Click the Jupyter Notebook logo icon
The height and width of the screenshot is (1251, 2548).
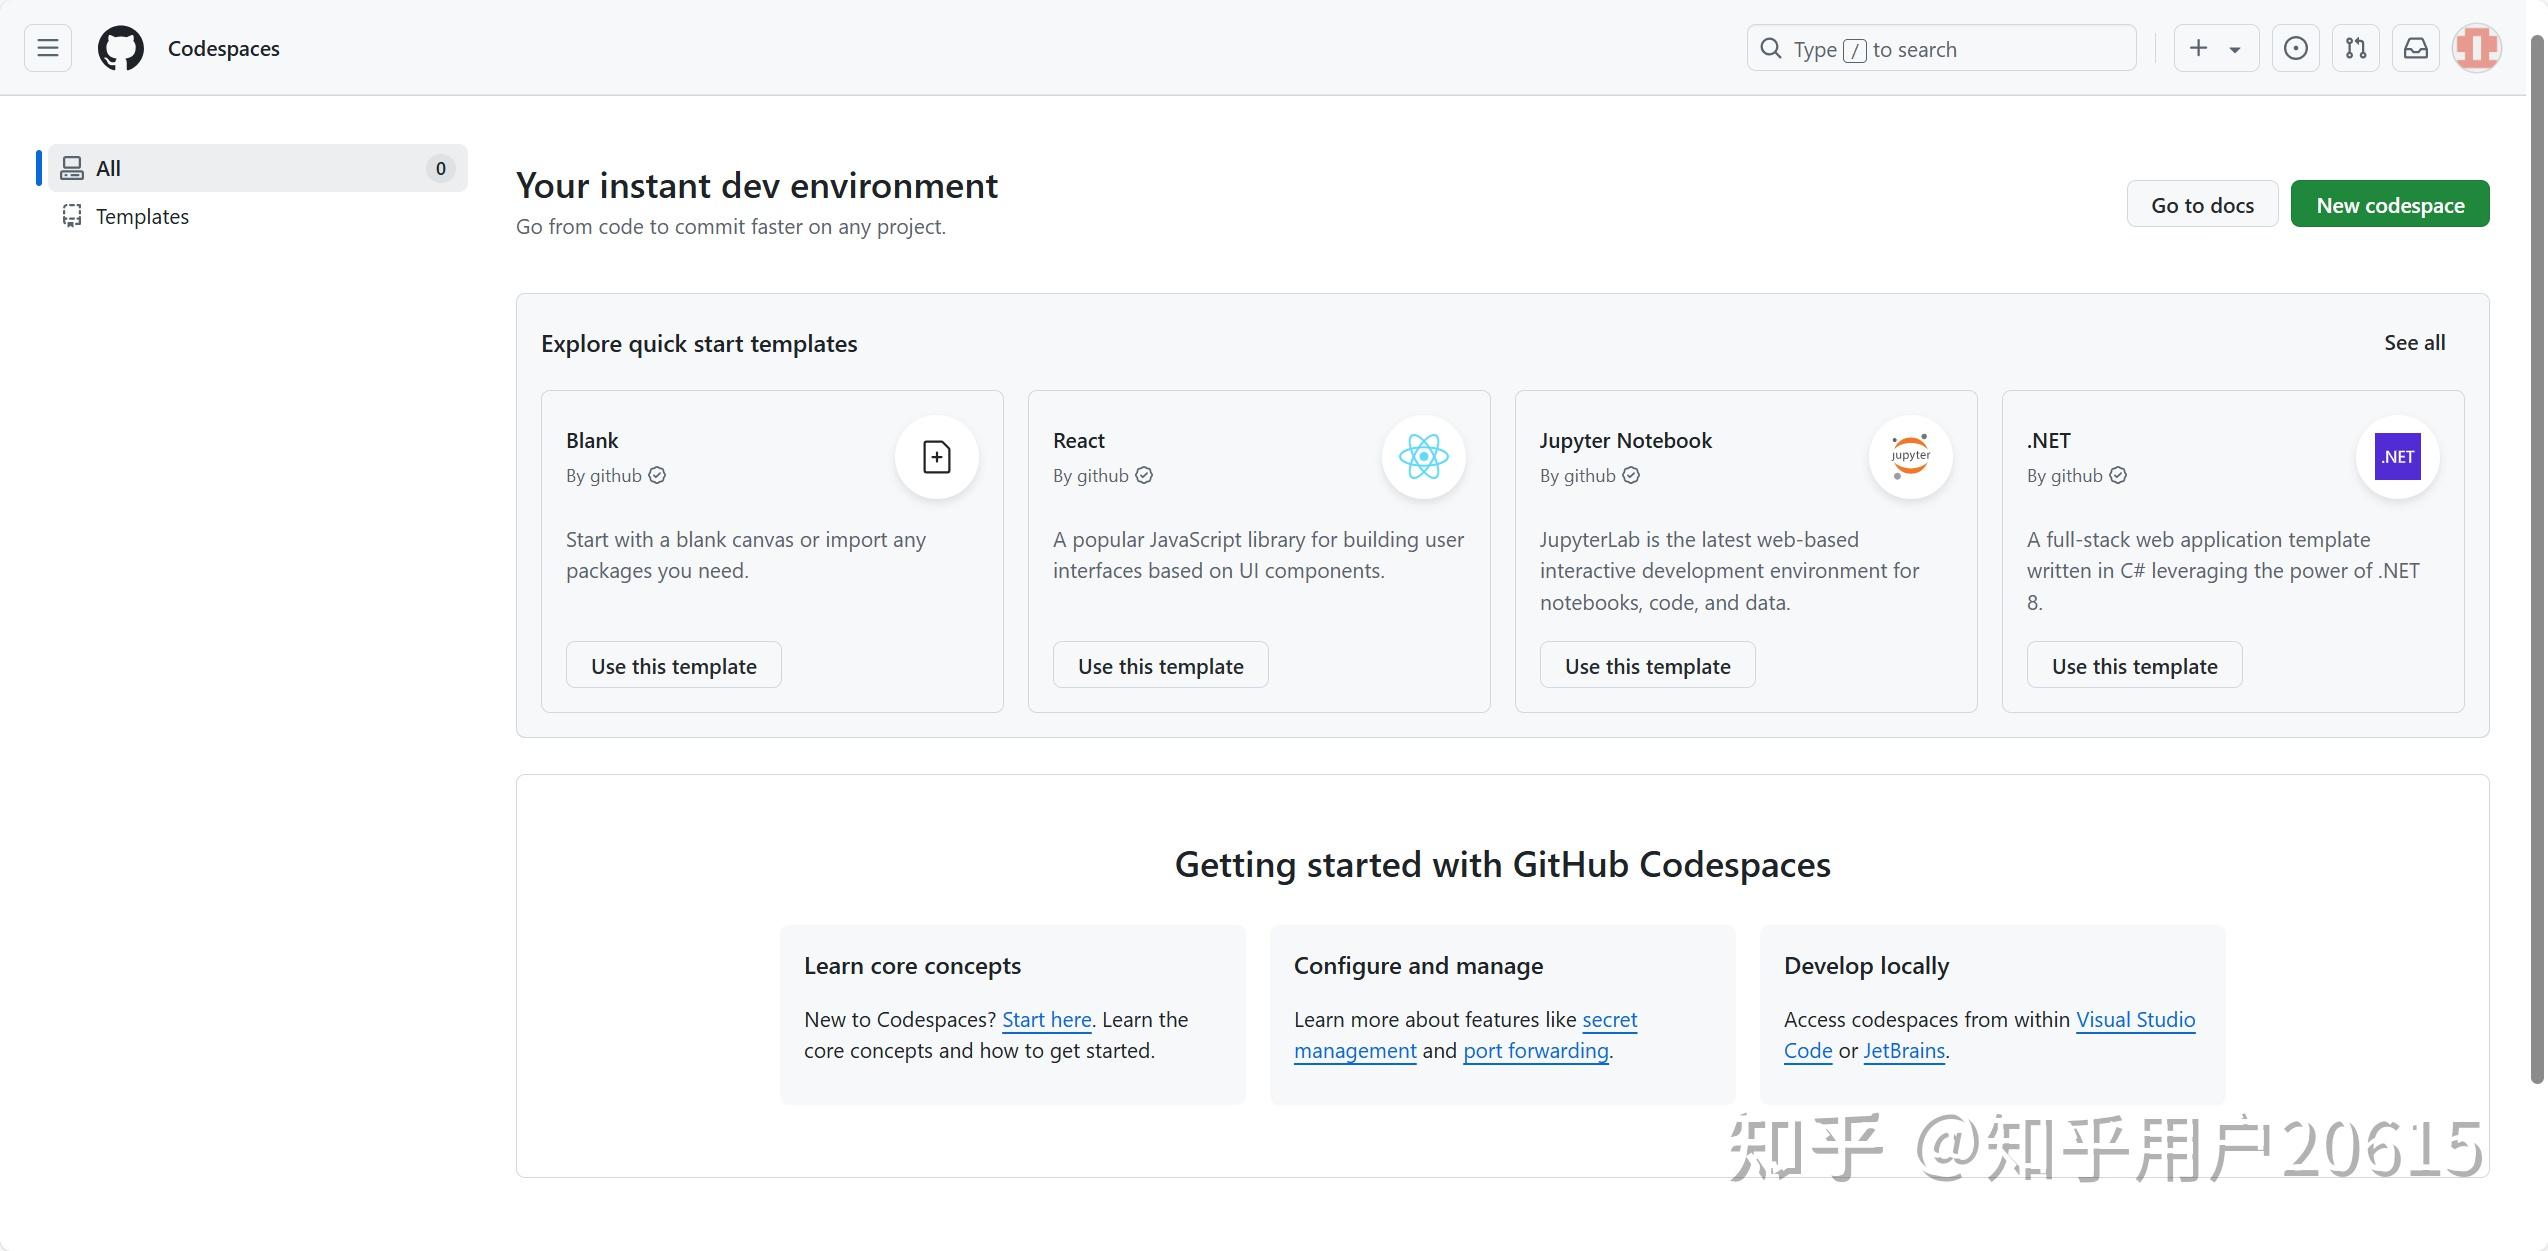[x=1910, y=457]
